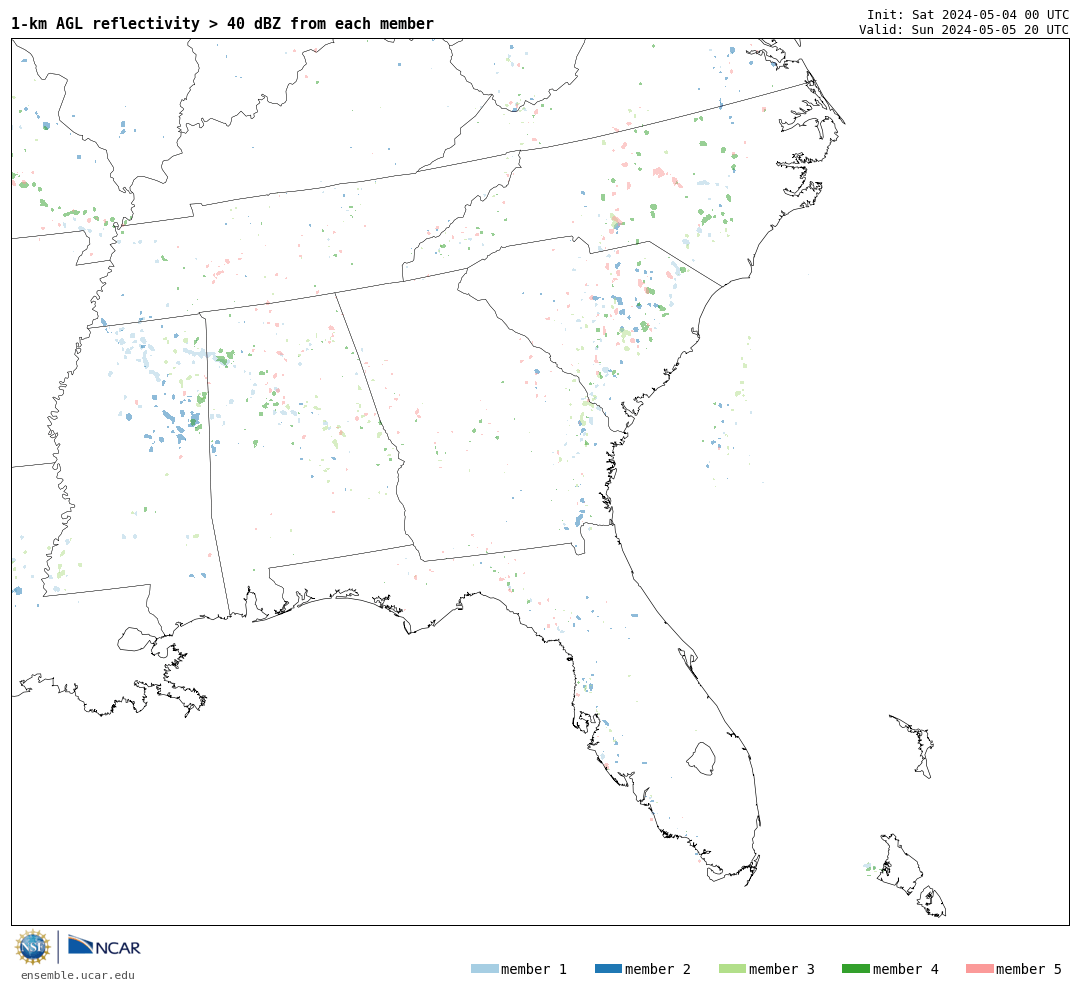
Task: Click the NSF logo icon
Action: pos(32,947)
